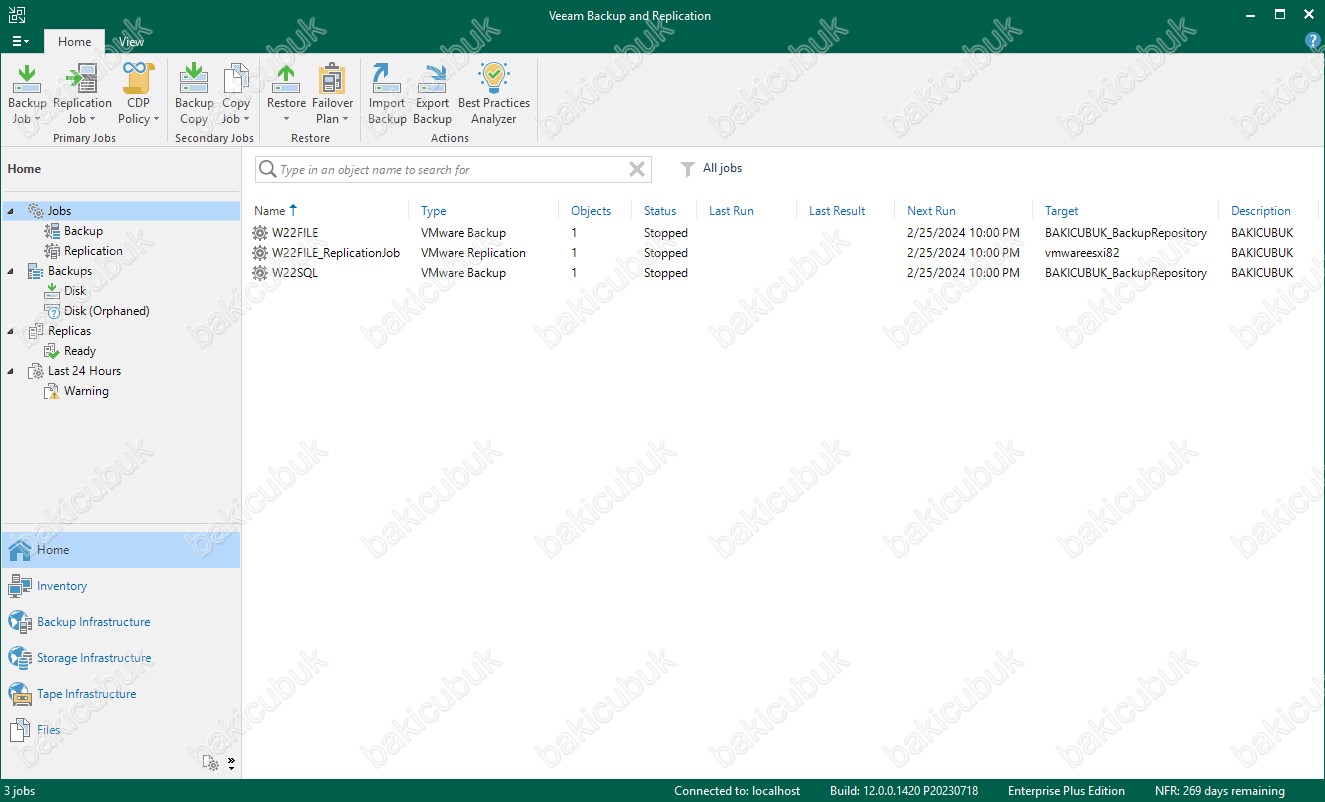Select Disk under Backups tree
This screenshot has width=1325, height=802.
pos(75,291)
